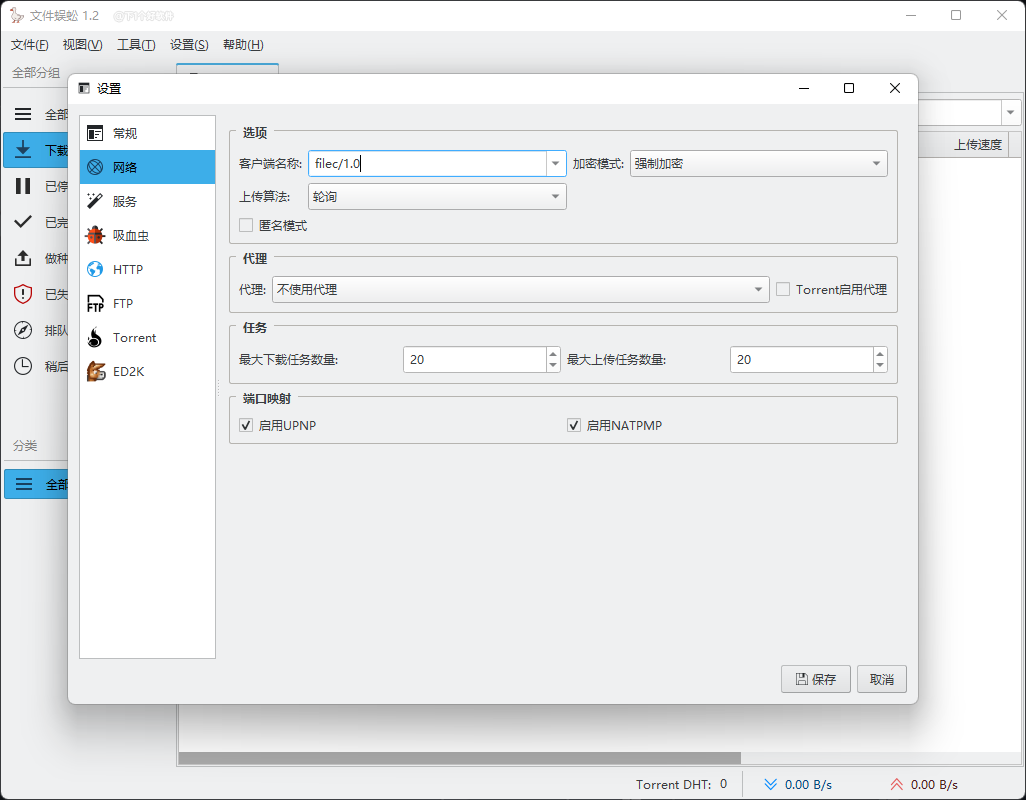Click the 分类 label in main sidebar
The width and height of the screenshot is (1026, 800).
[25, 445]
